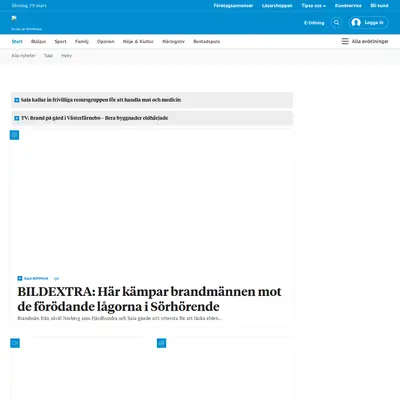Open Alla avdelningar menu label
This screenshot has height=400, width=400.
coord(370,41)
